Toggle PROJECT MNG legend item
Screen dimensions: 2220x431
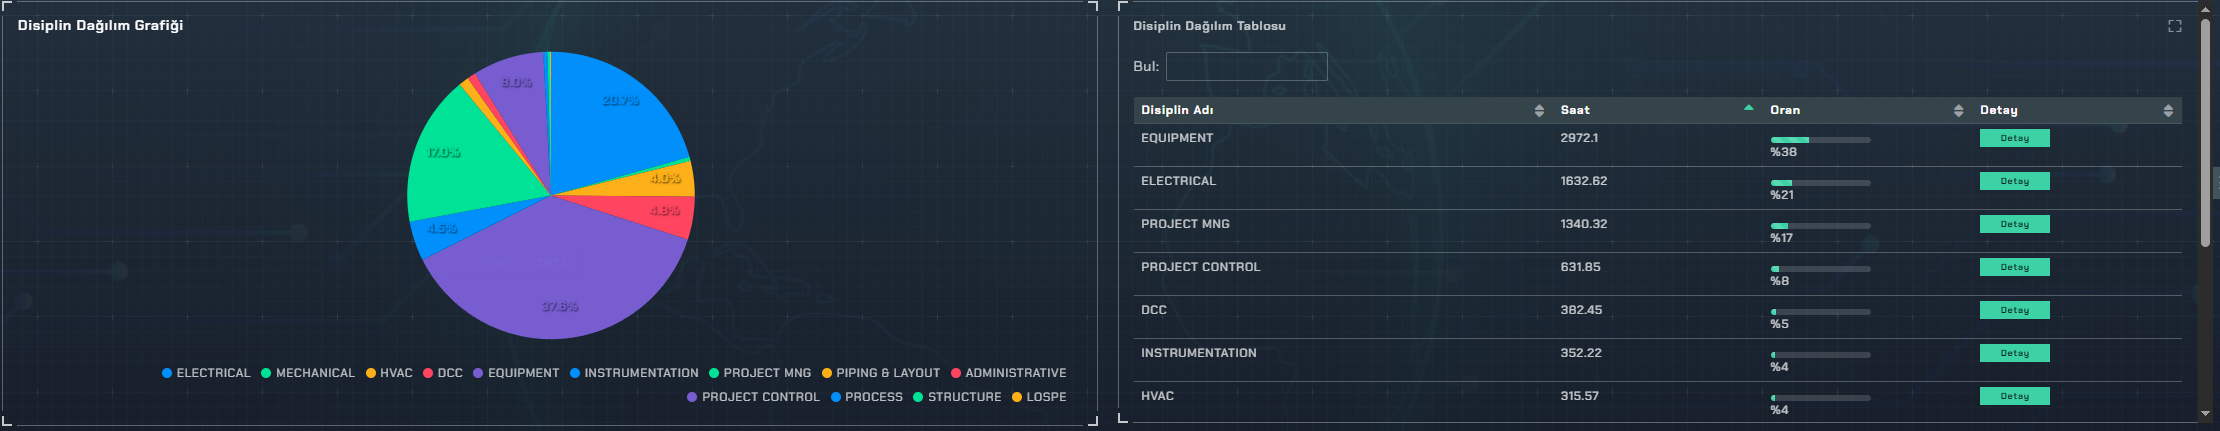(x=760, y=373)
